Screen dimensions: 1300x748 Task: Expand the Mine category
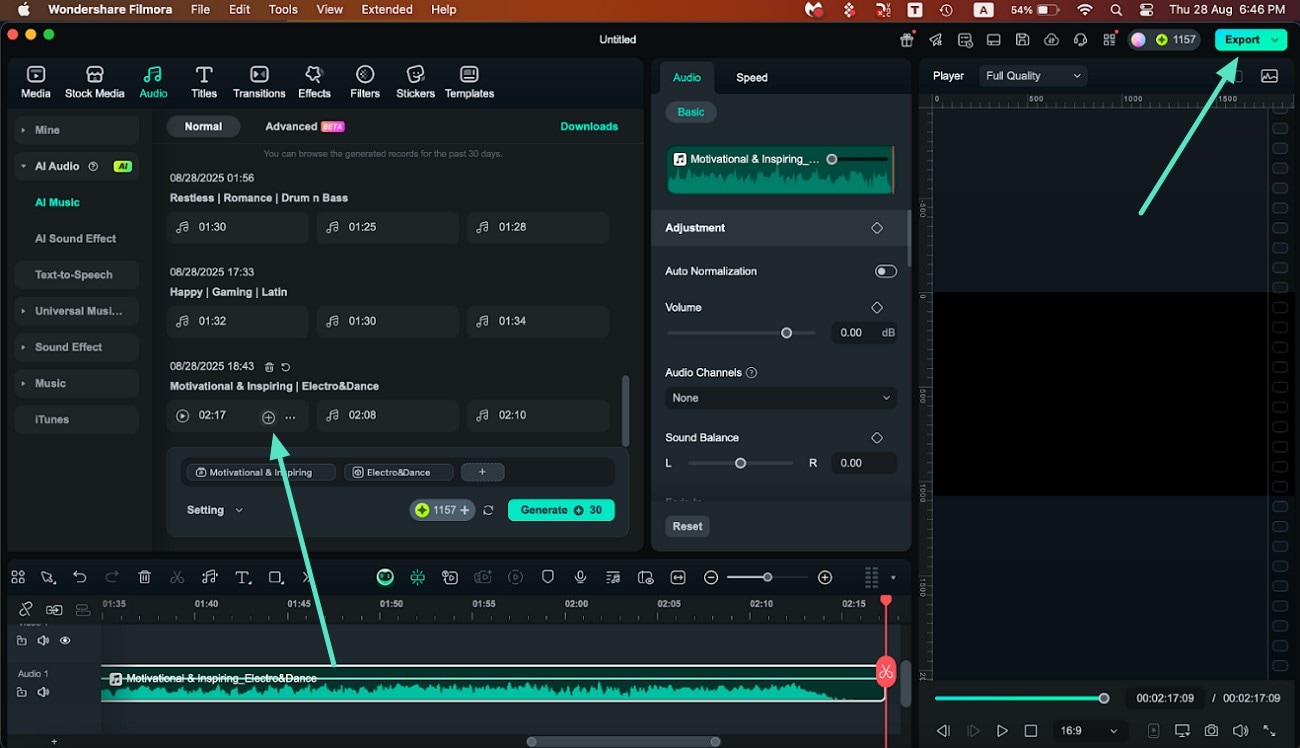pos(77,130)
